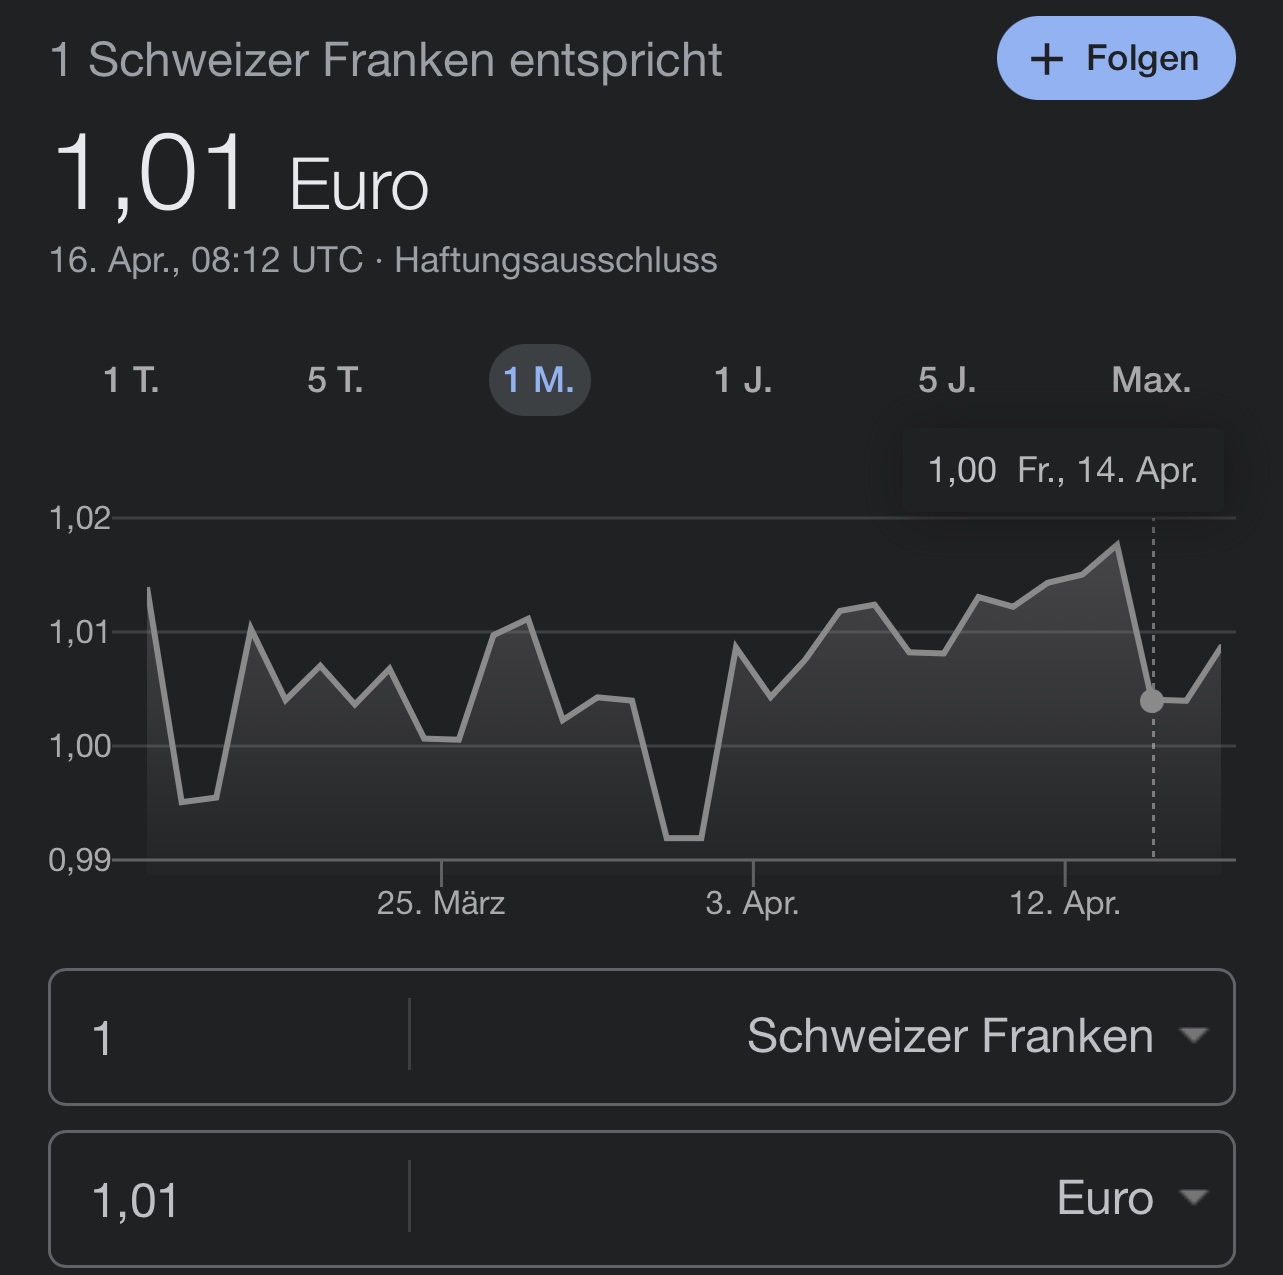Click the Swiss franc amount field
The width and height of the screenshot is (1283, 1275).
229,1037
